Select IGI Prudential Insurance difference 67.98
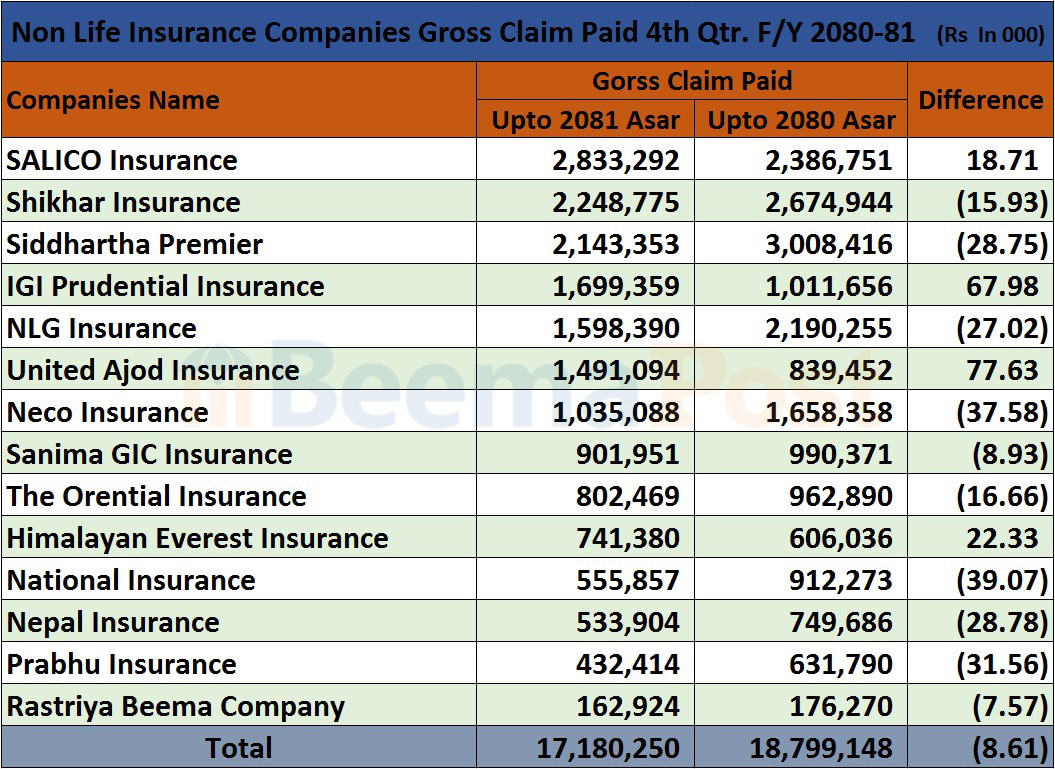Screen dimensions: 1055x769 click(x=1002, y=286)
